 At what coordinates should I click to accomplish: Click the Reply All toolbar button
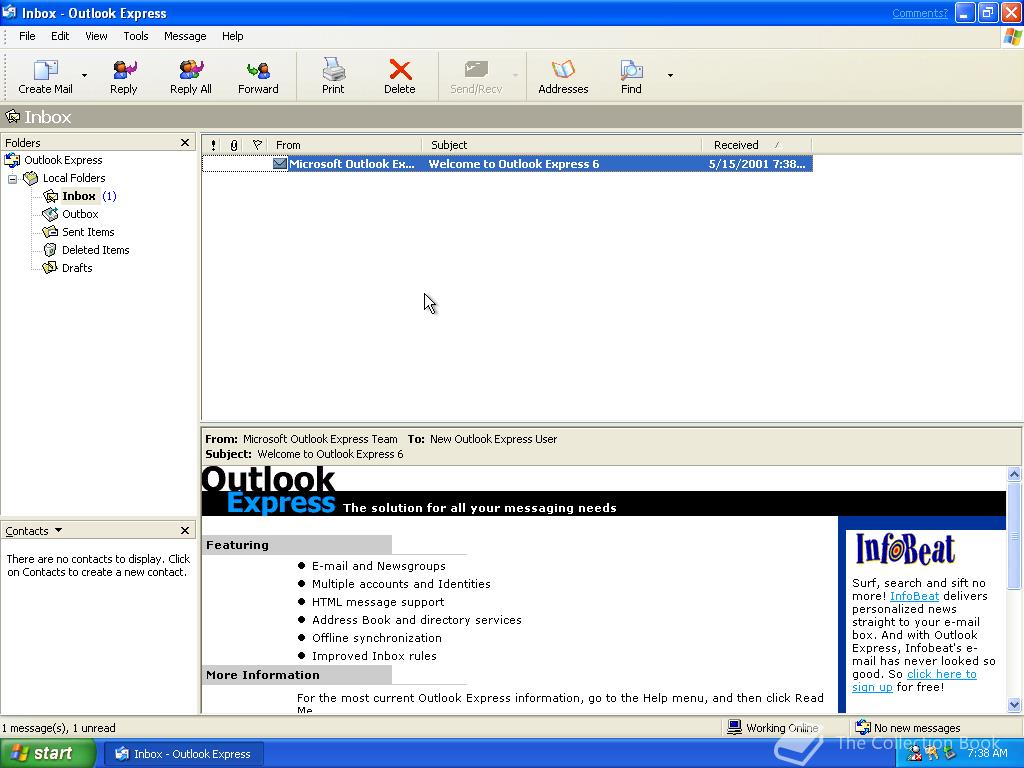click(x=191, y=76)
